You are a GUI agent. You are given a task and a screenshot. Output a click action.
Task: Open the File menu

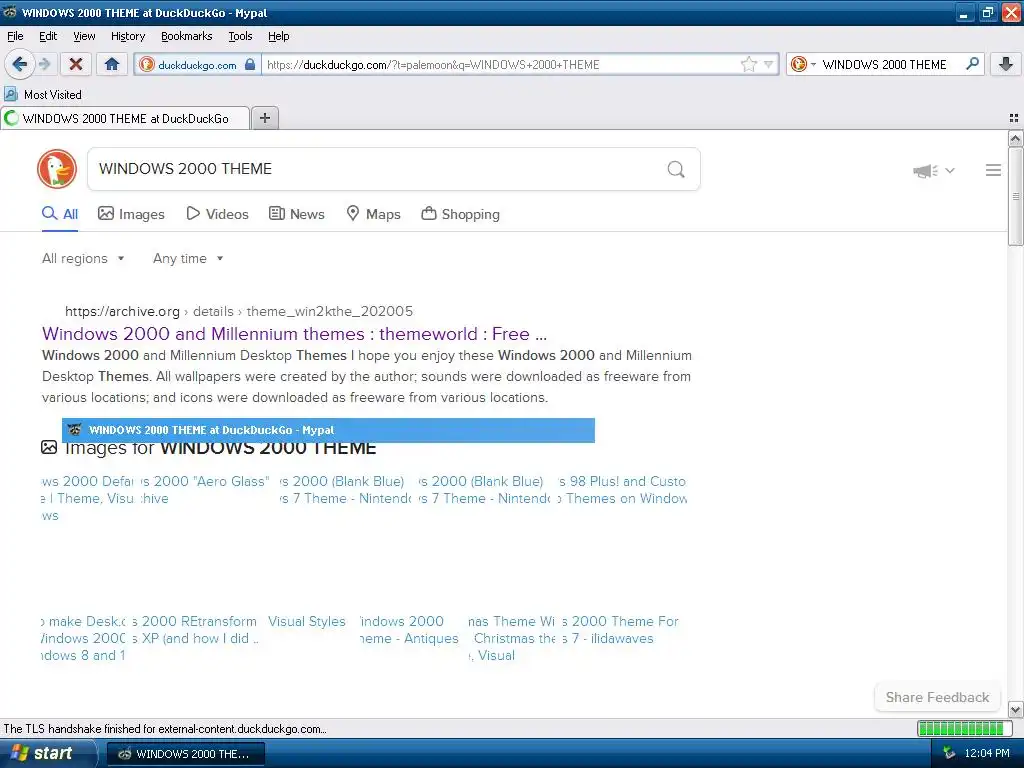coord(15,36)
